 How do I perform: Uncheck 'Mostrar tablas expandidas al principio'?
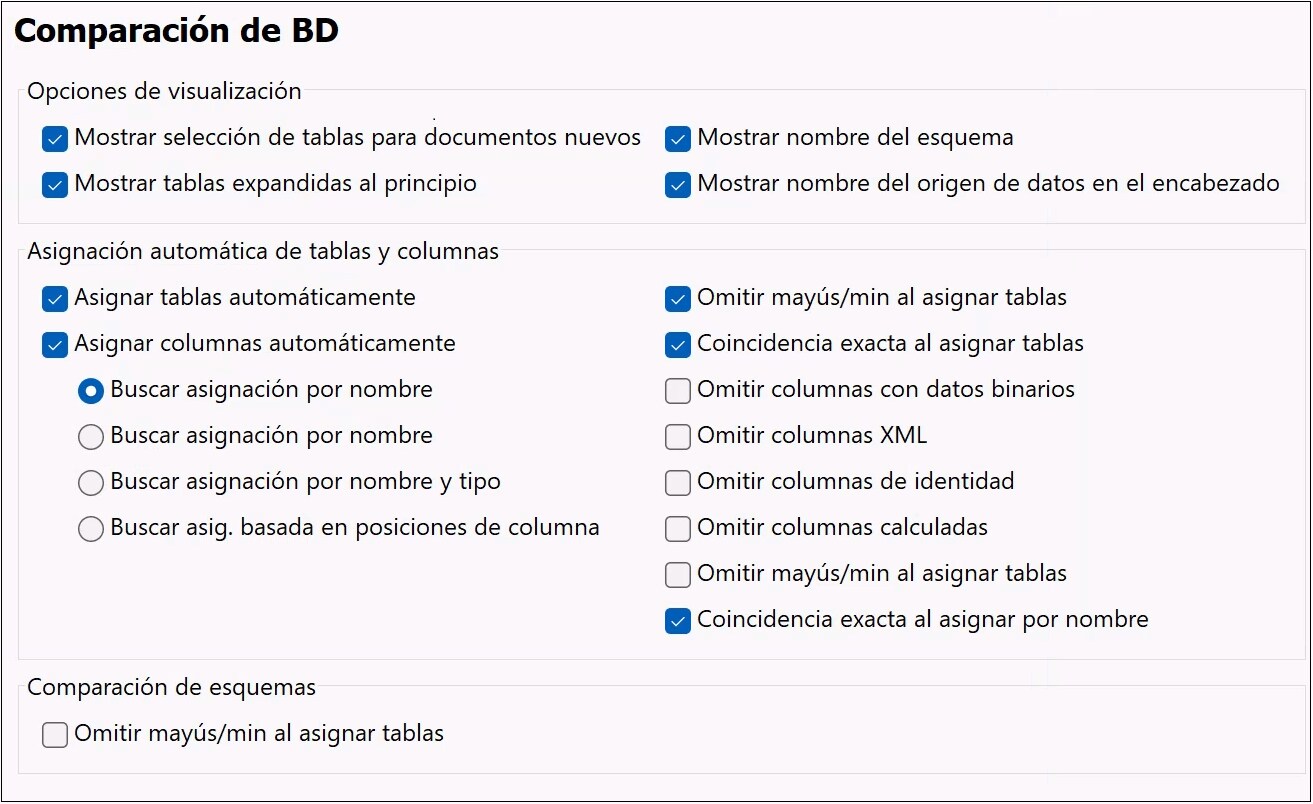point(55,185)
